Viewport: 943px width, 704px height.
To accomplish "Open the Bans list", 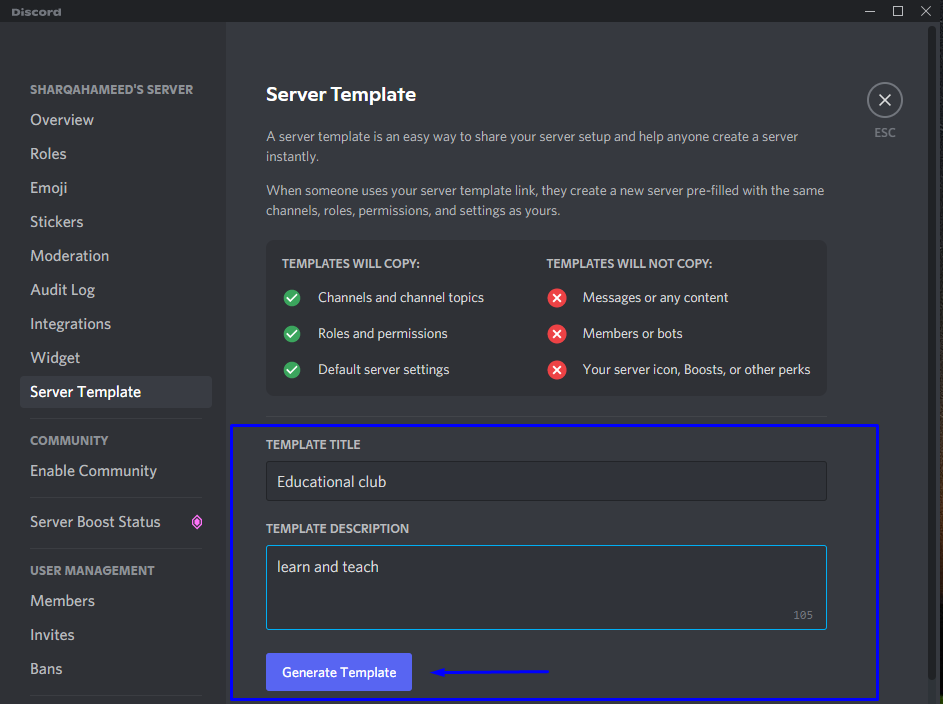I will [x=46, y=668].
